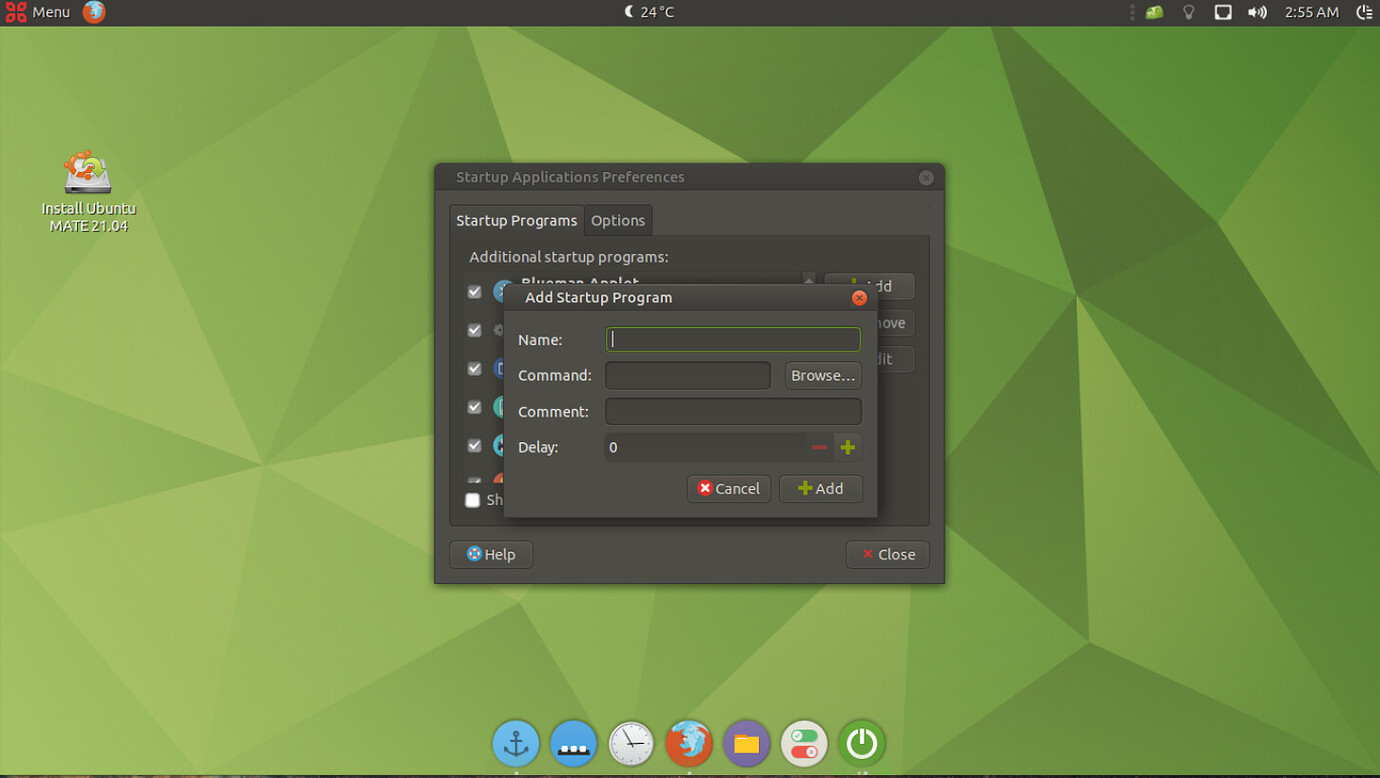This screenshot has height=778, width=1380.
Task: Click the green power icon in the dock
Action: tap(862, 744)
